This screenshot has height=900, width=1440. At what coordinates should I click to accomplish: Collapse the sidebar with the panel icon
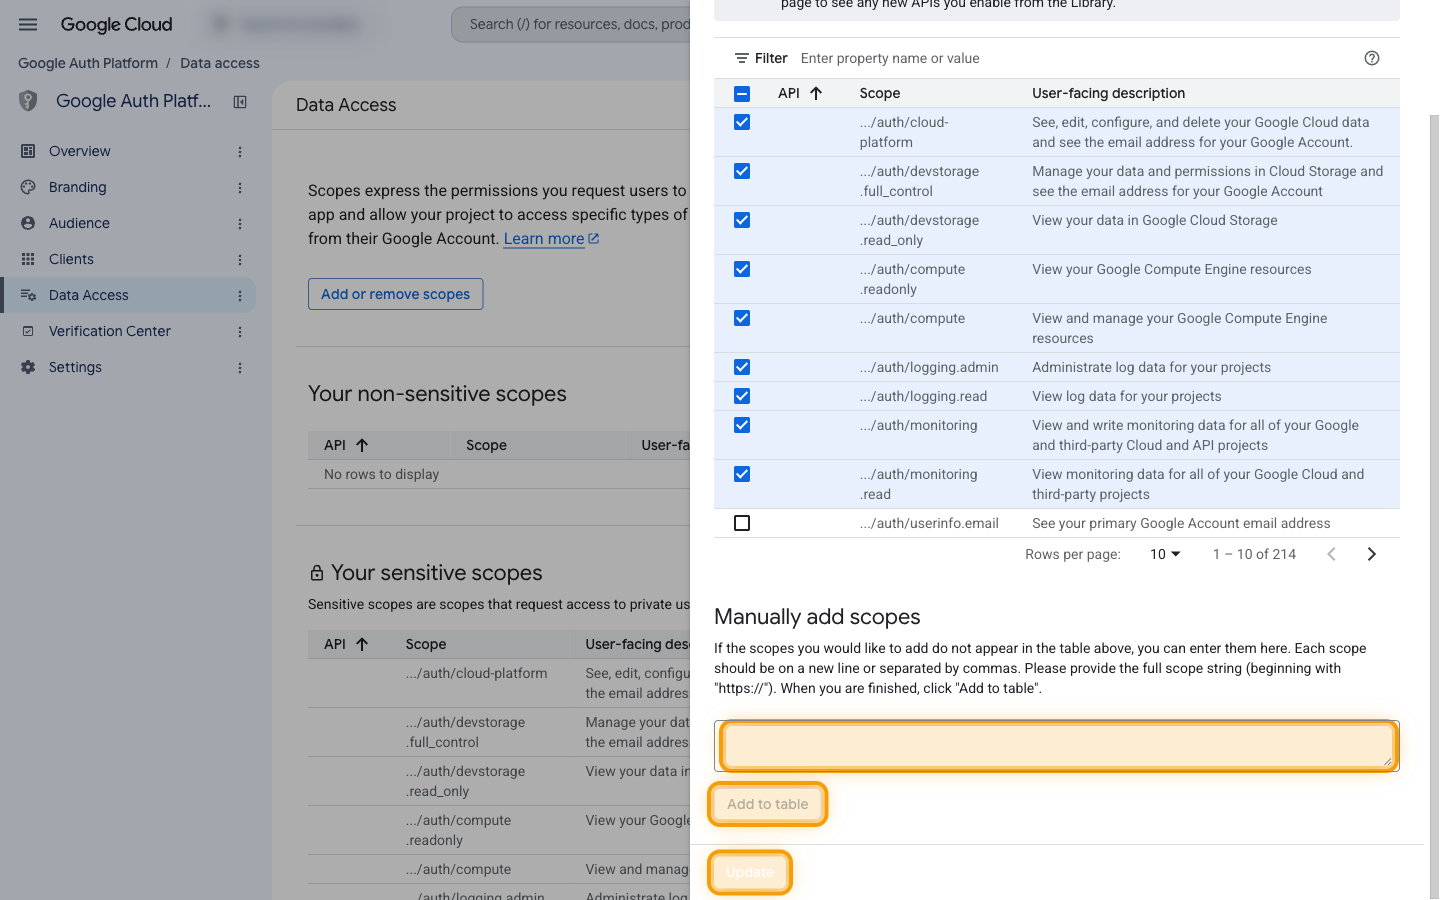click(x=240, y=101)
